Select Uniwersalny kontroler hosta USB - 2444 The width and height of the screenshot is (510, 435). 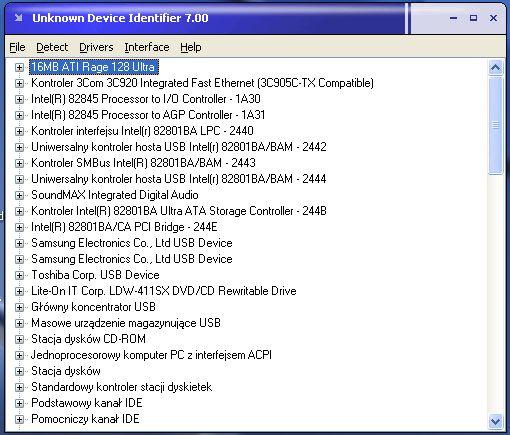coord(179,179)
